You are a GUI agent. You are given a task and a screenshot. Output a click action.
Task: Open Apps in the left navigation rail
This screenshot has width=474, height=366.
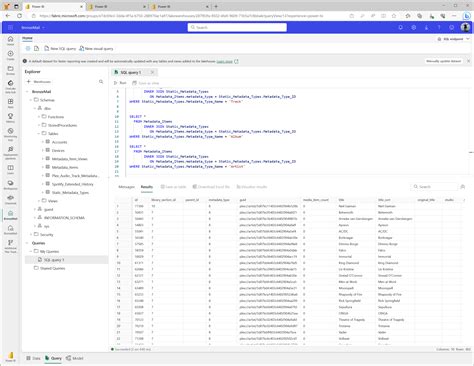click(x=10, y=103)
